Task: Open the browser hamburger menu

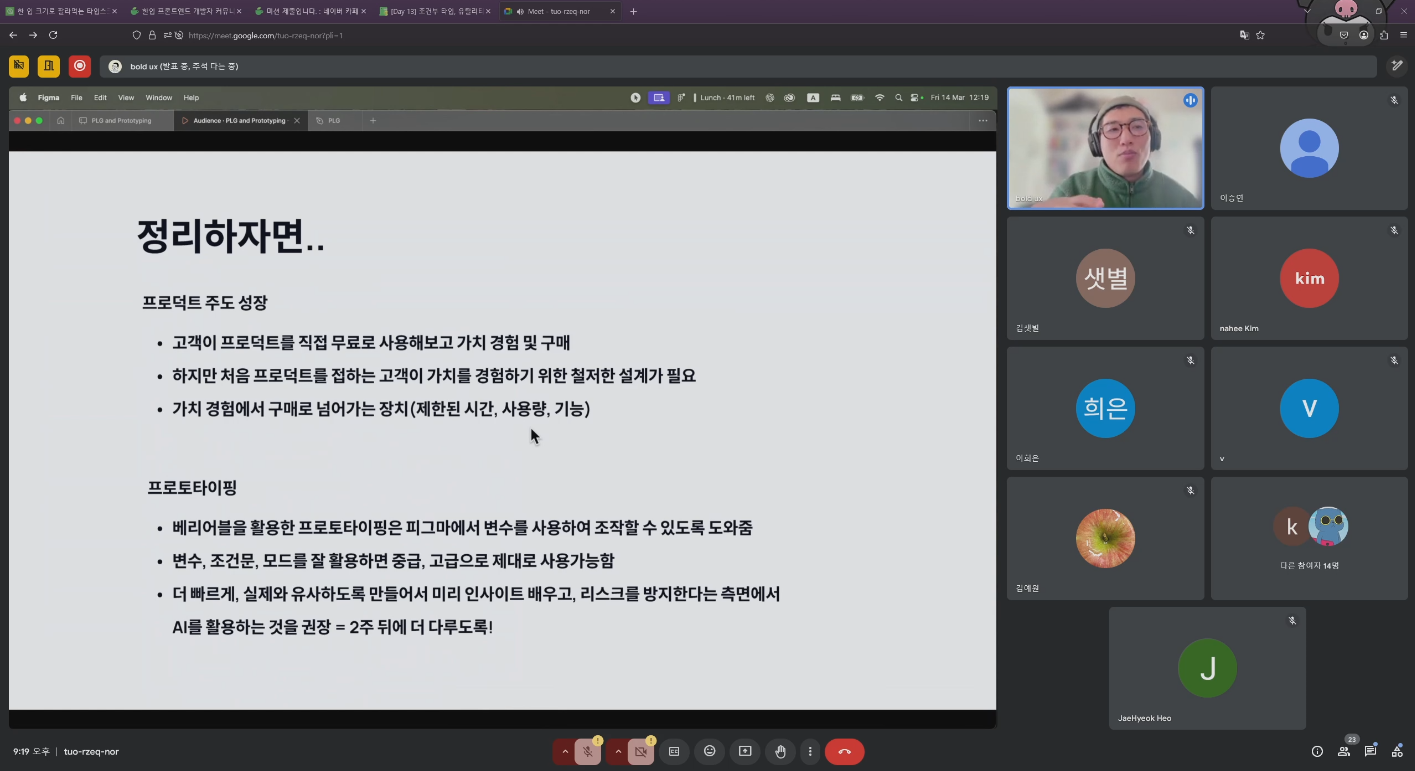Action: pyautogui.click(x=1403, y=35)
